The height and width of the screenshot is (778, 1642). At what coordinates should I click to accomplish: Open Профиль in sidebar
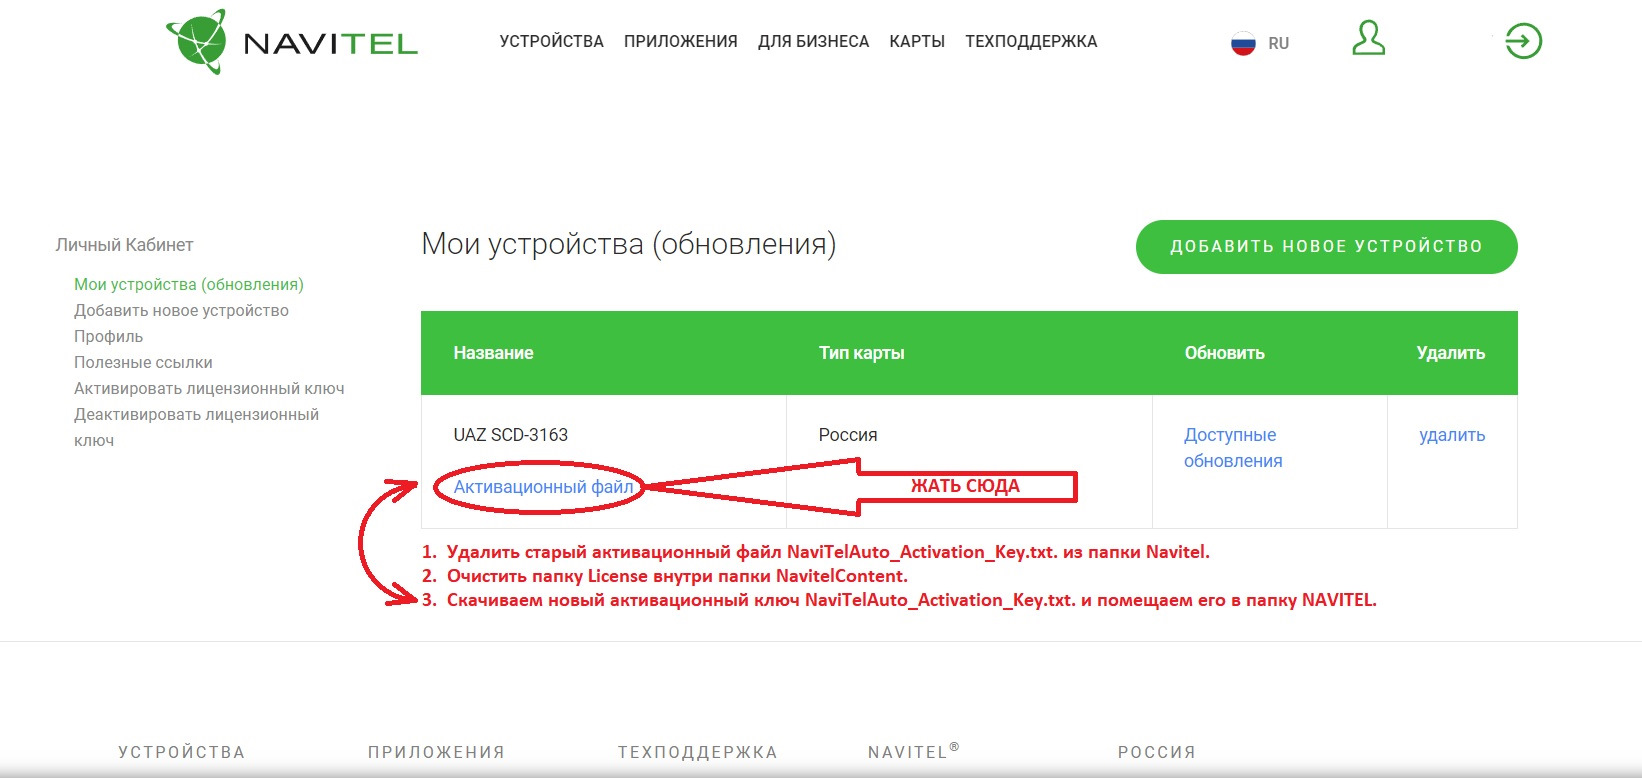108,336
